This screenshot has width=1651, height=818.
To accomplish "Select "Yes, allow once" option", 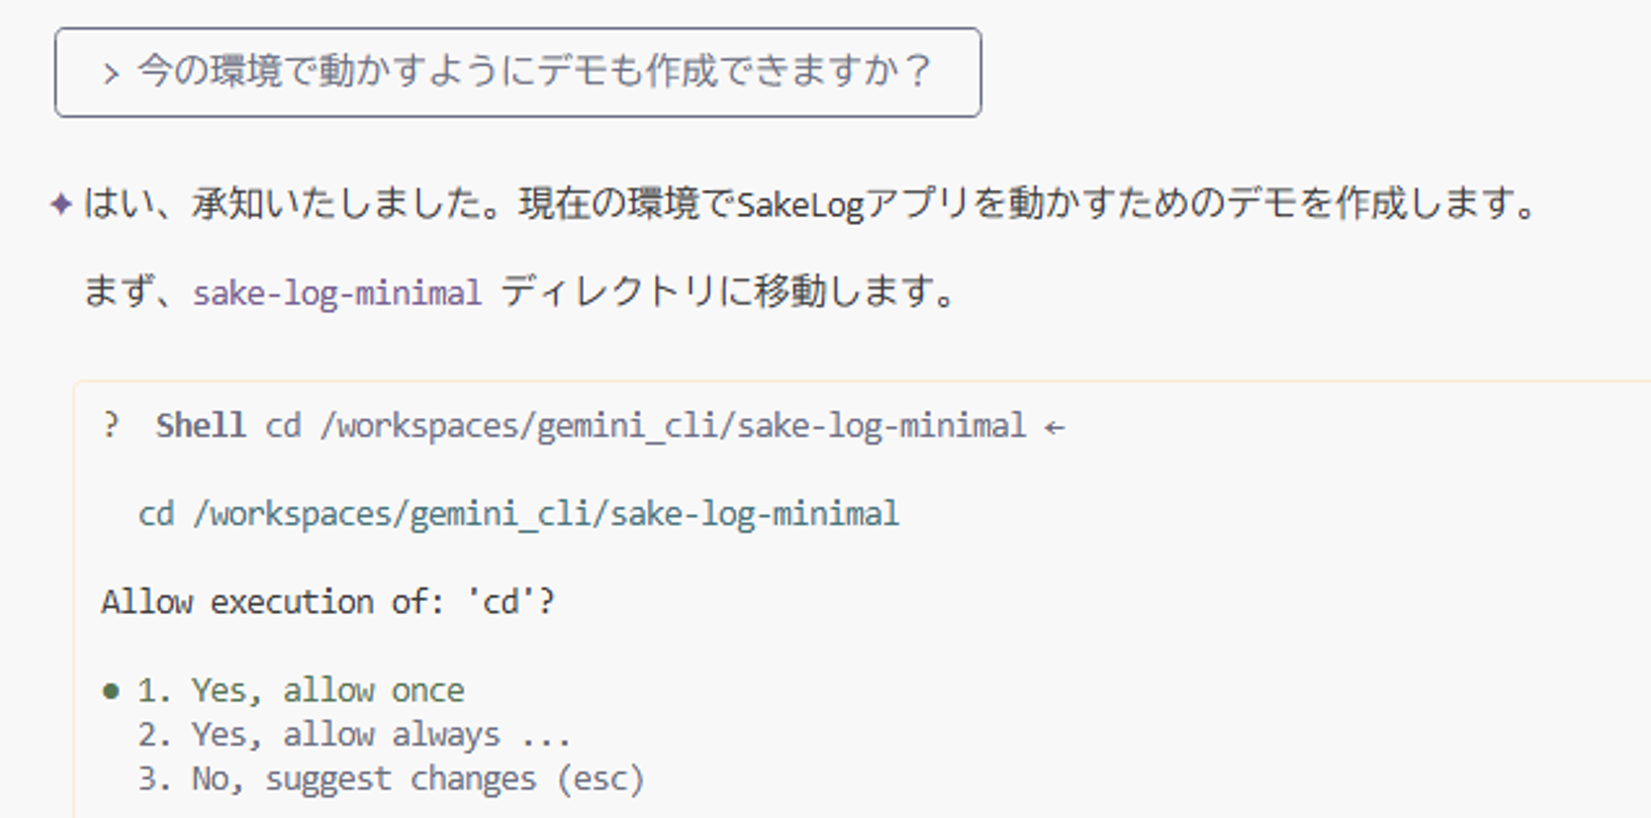I will (301, 690).
